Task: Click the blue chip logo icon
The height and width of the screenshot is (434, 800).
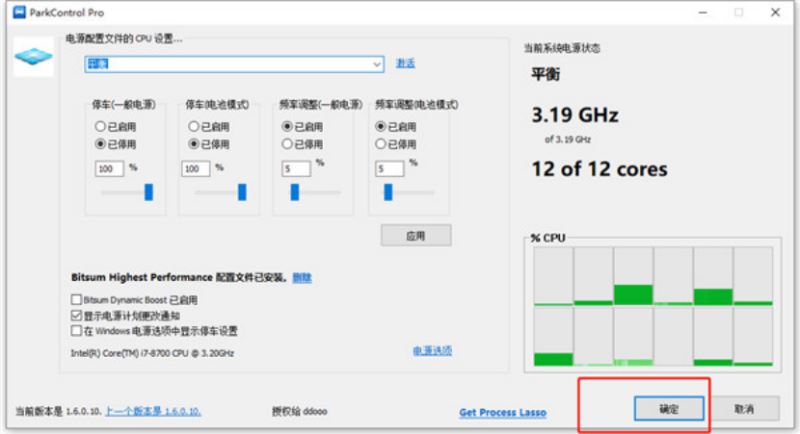Action: pyautogui.click(x=34, y=56)
